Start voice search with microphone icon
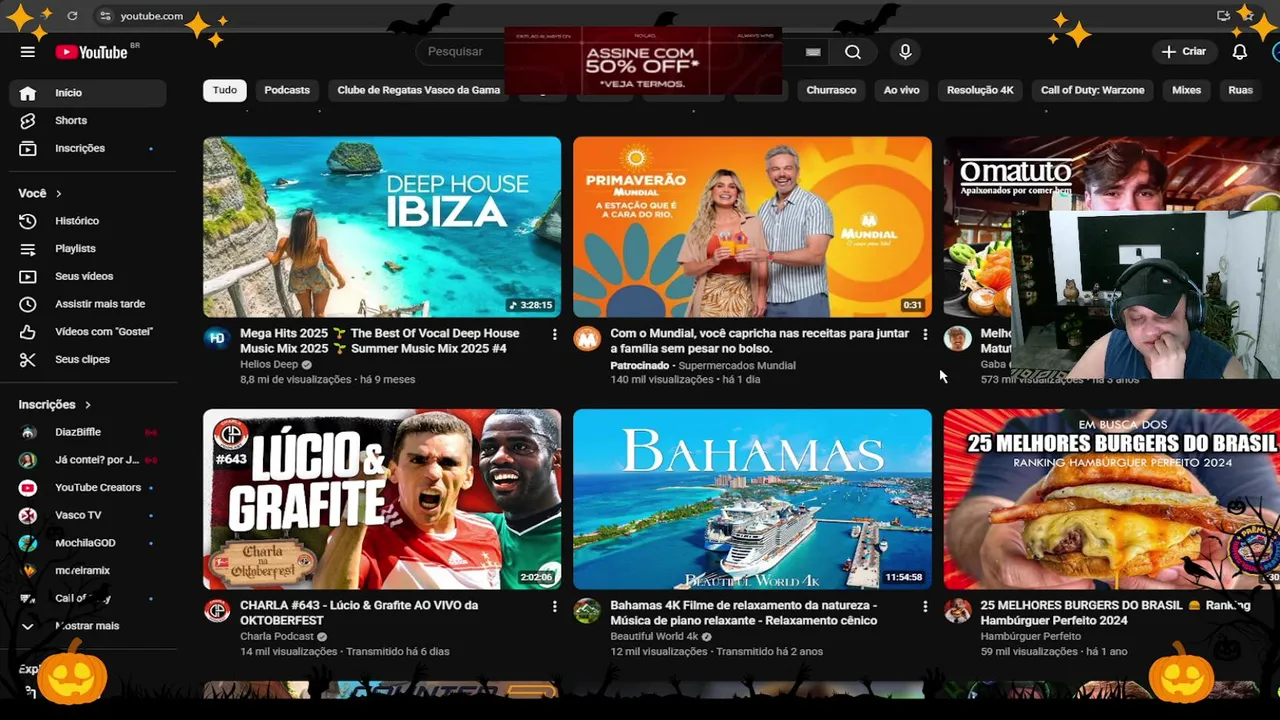The image size is (1280, 720). [x=905, y=52]
